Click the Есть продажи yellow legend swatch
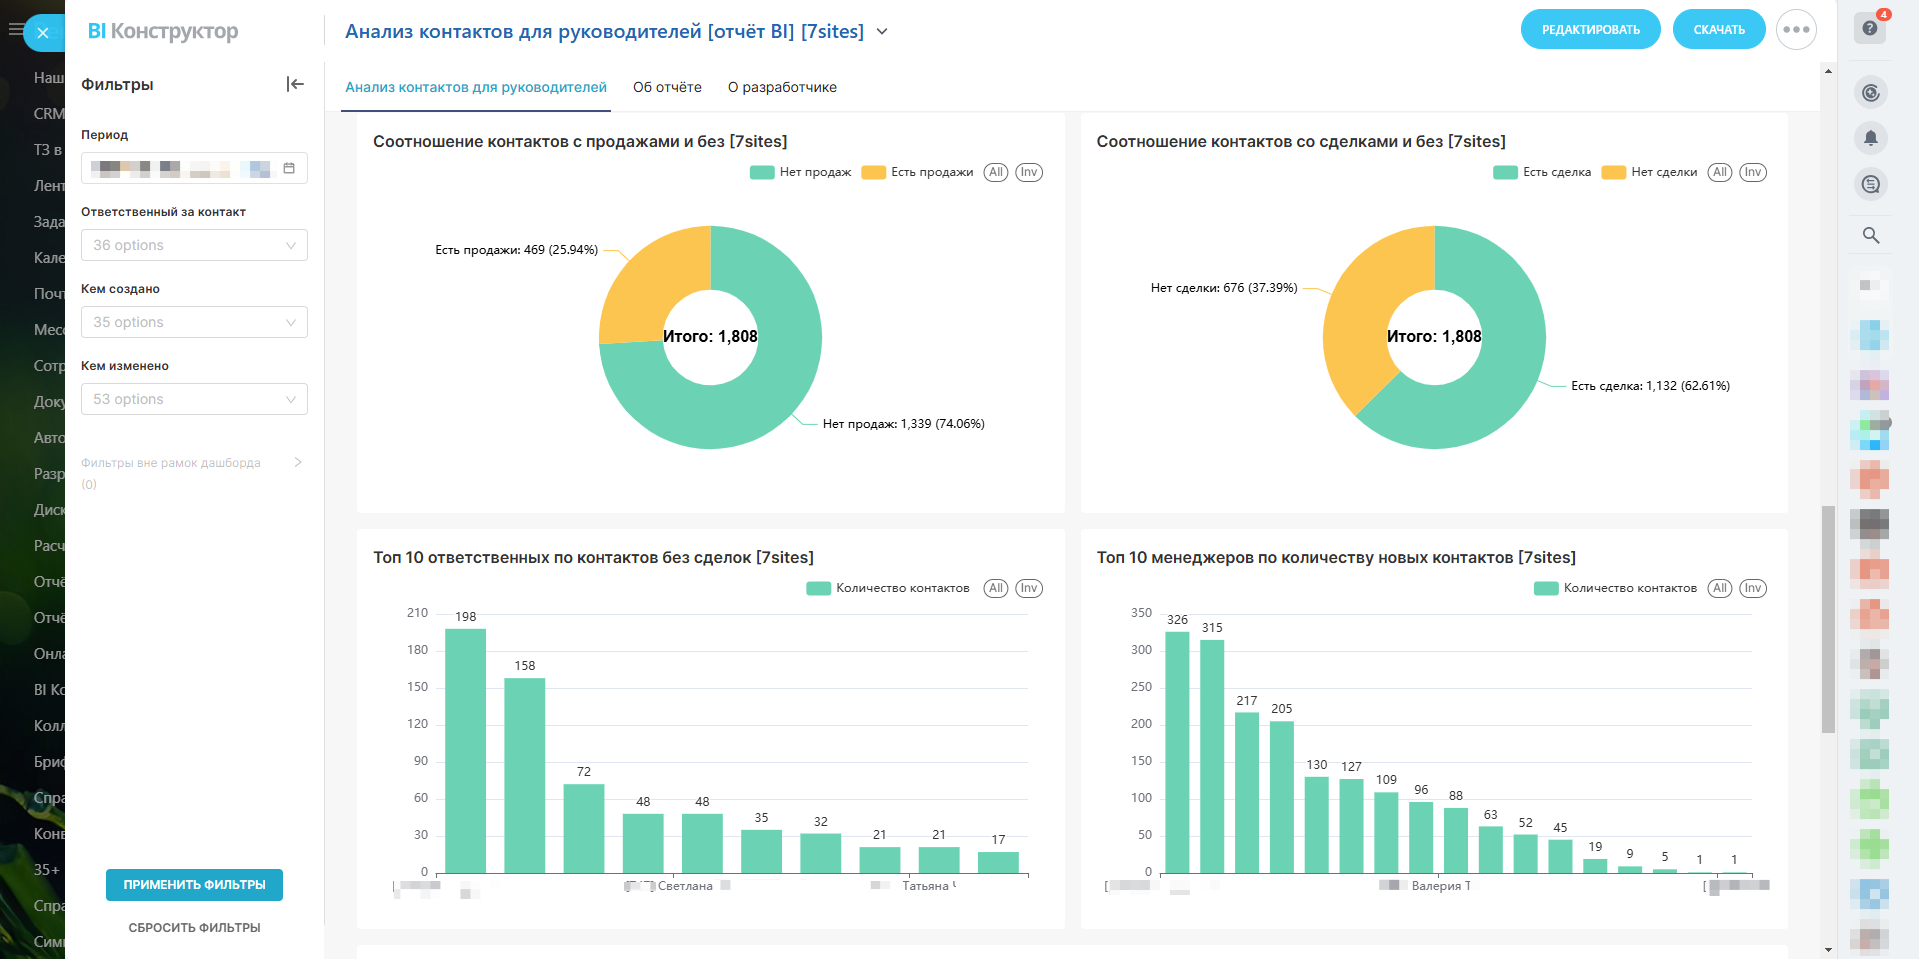Viewport: 1919px width, 959px height. click(873, 172)
